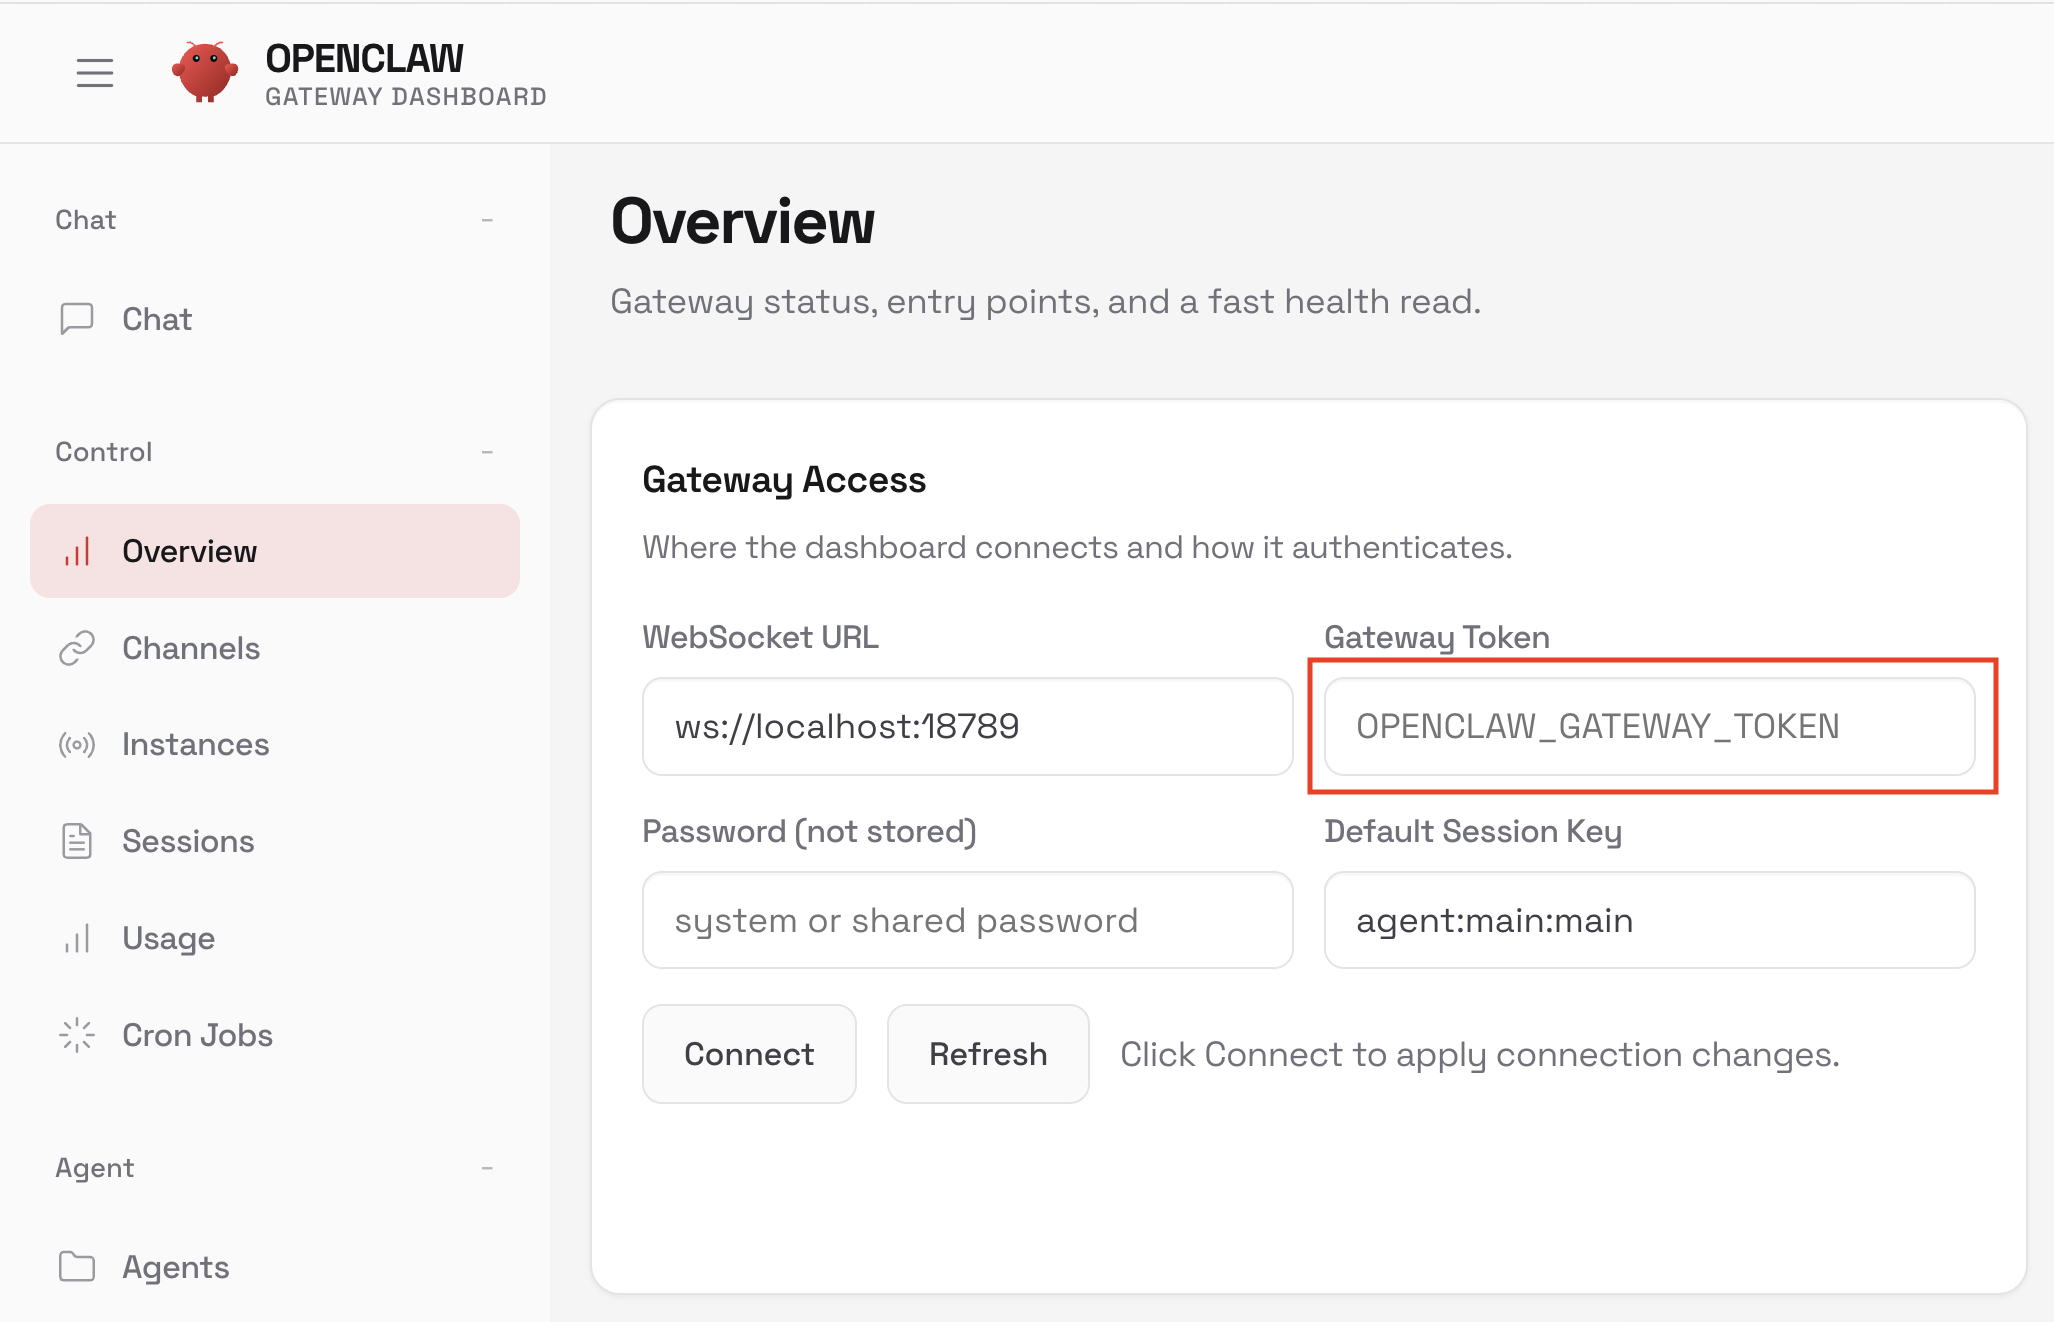
Task: Click the OpenClaw red mascot logo
Action: coord(205,72)
